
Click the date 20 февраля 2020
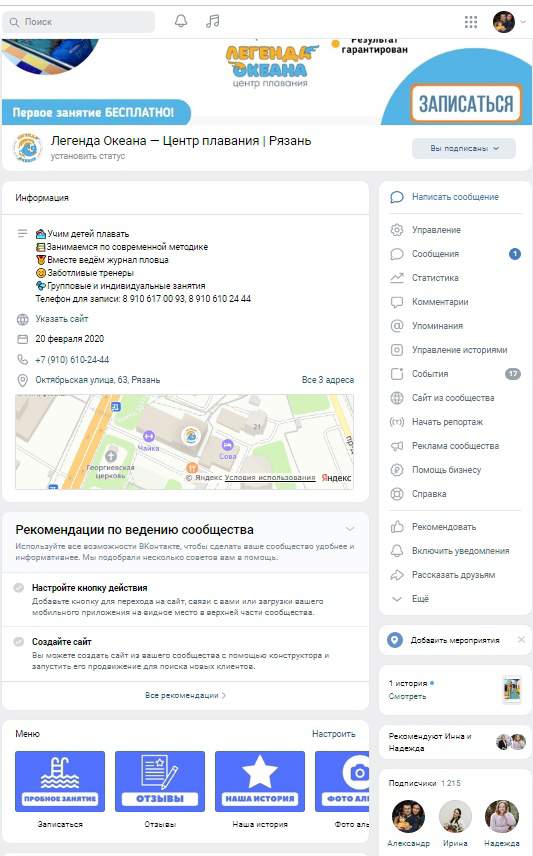click(x=69, y=339)
